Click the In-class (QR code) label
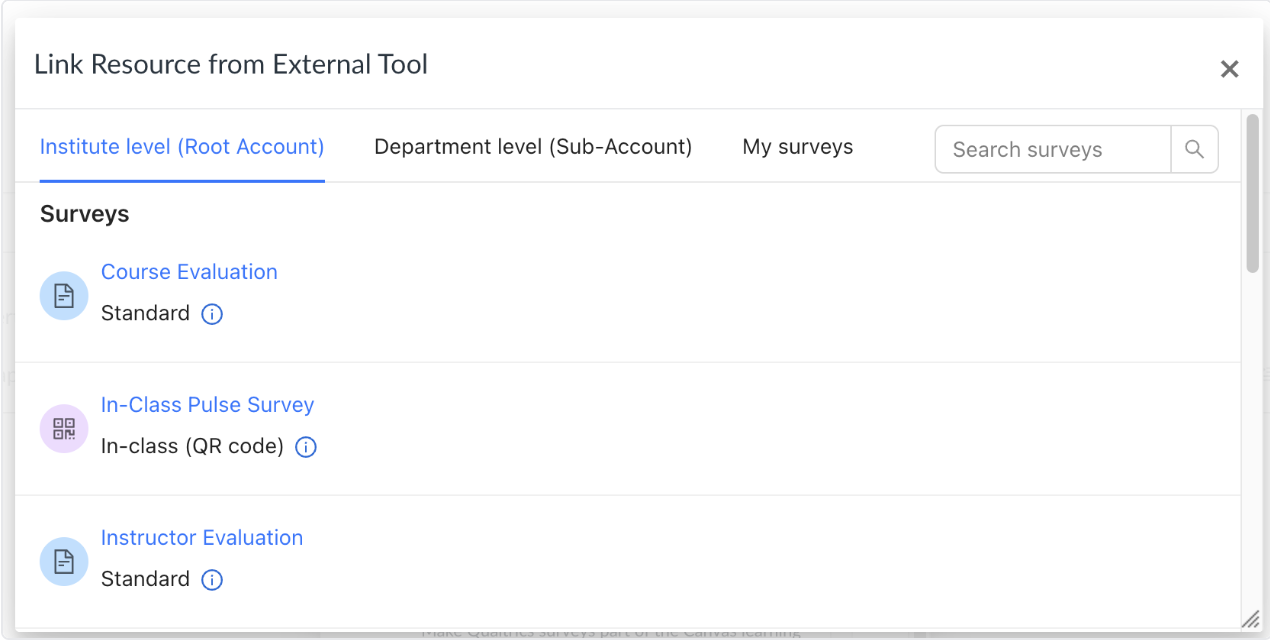 point(192,446)
